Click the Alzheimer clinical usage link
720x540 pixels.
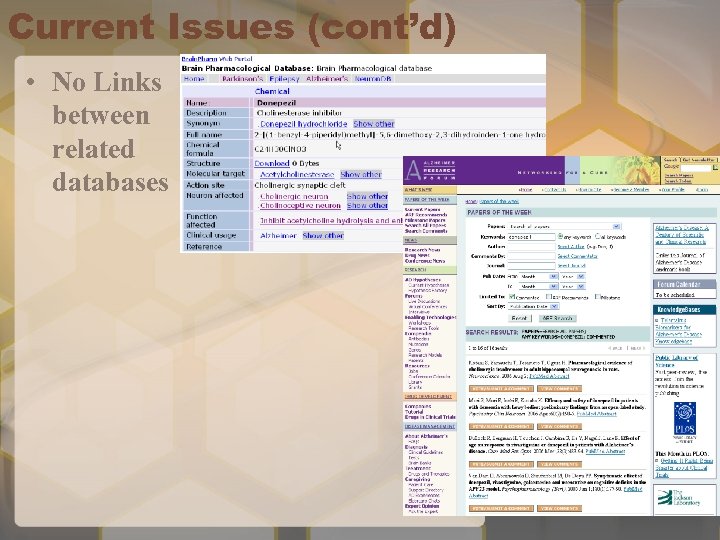coord(278,236)
